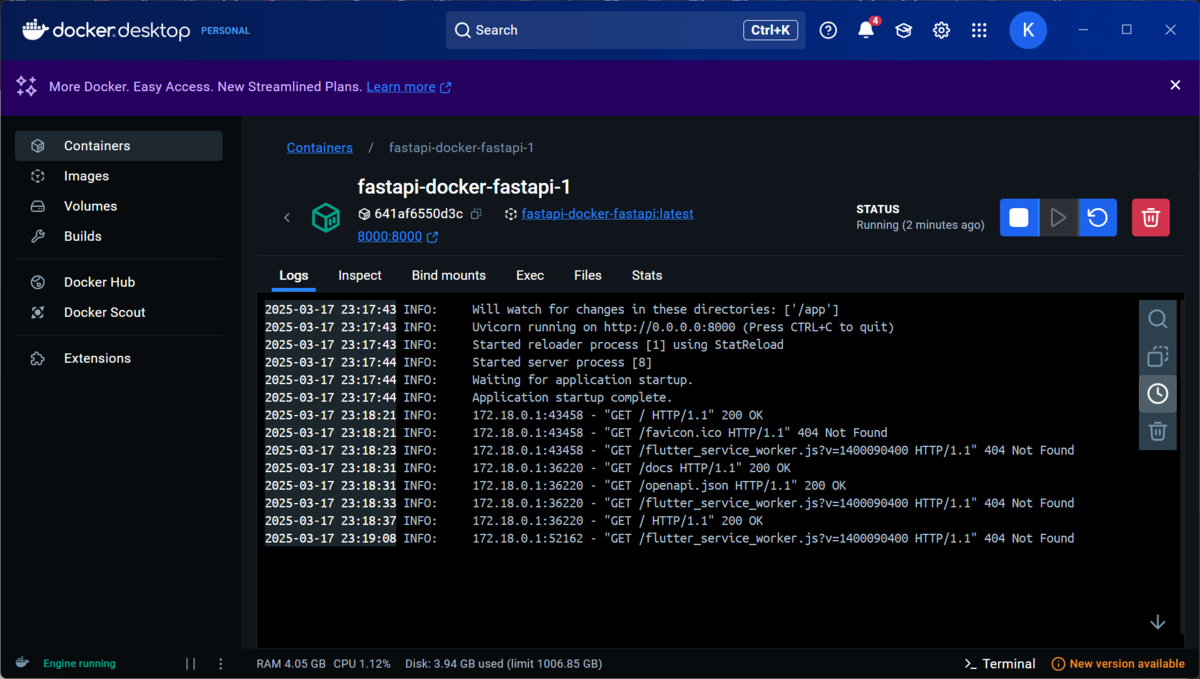Switch to the Exec tab
This screenshot has width=1200, height=679.
[530, 275]
